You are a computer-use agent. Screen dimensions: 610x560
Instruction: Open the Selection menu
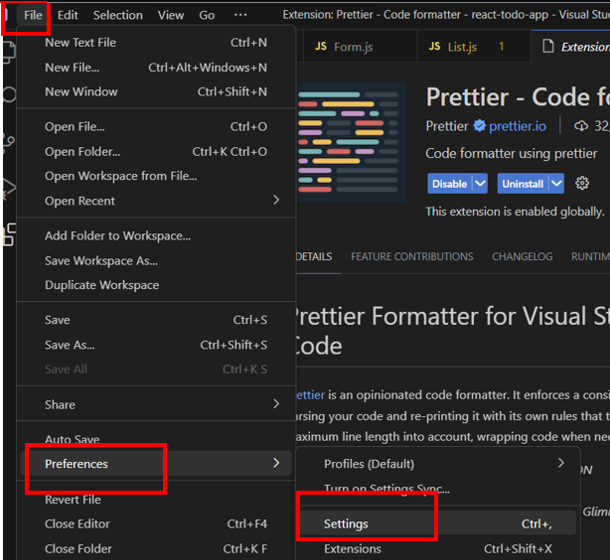pyautogui.click(x=117, y=15)
